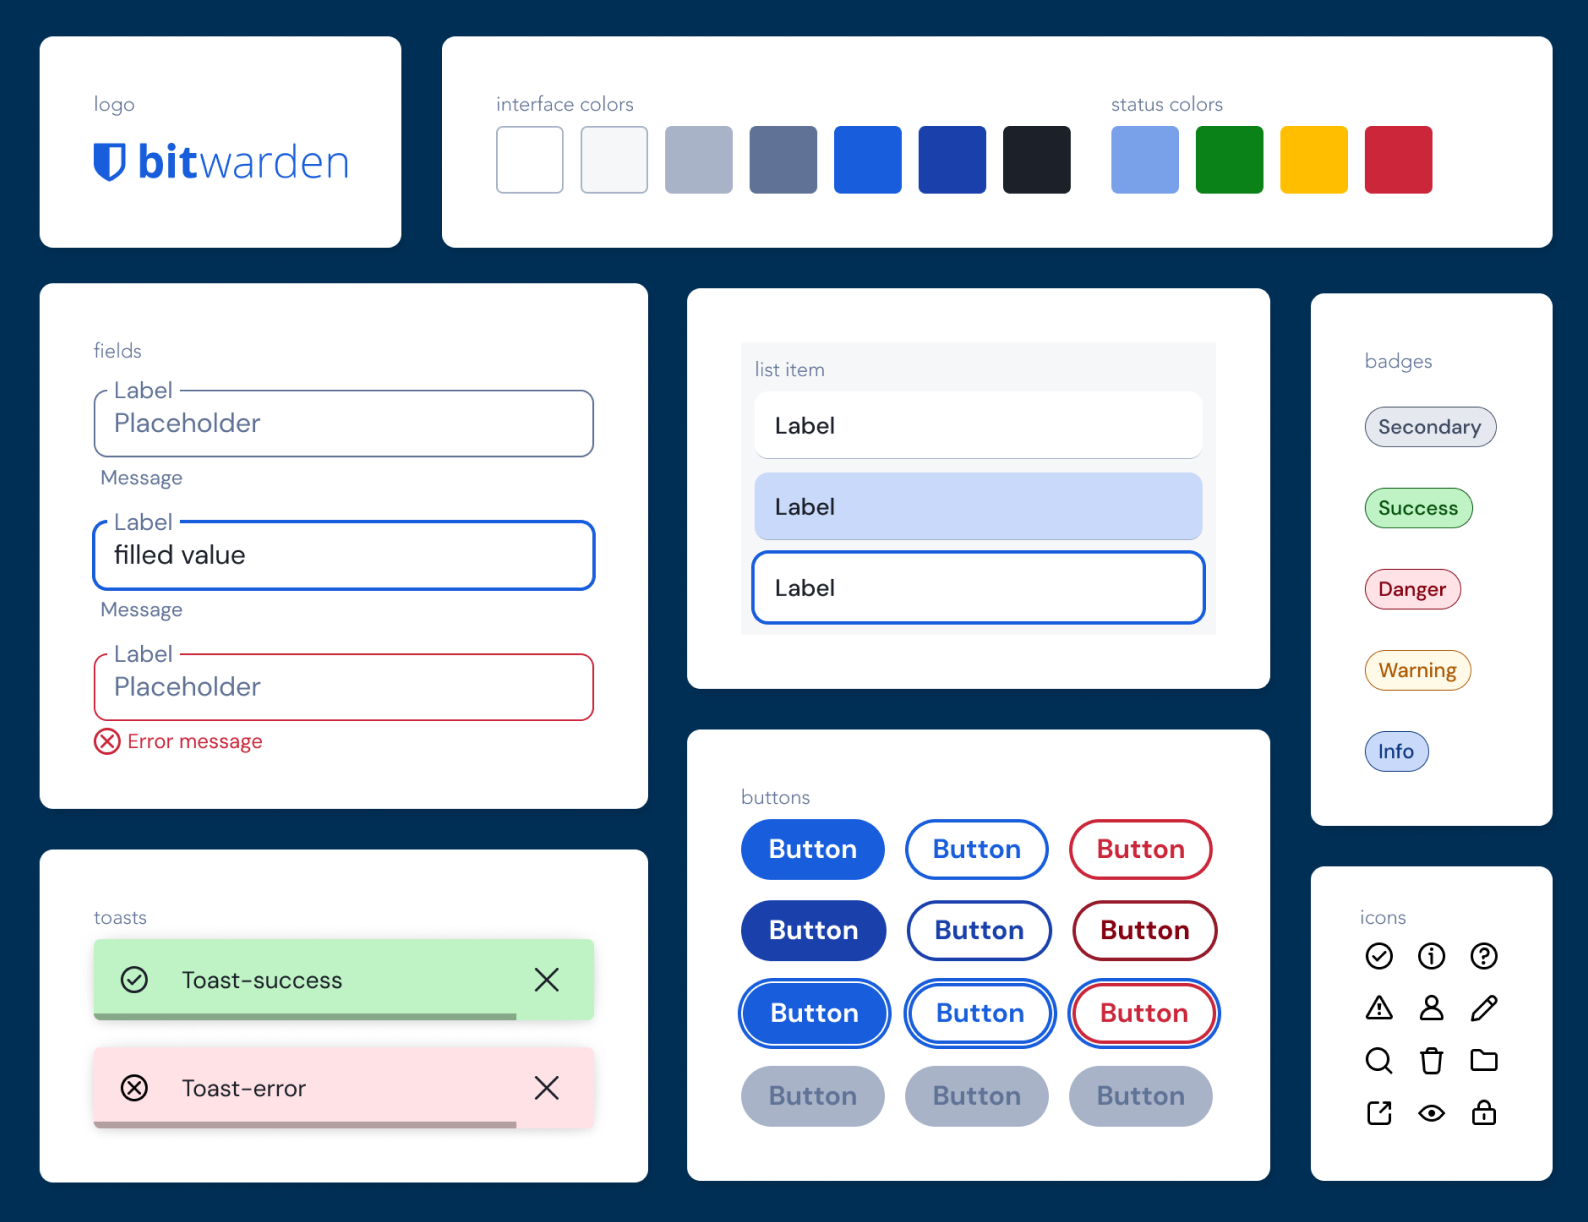Click the red-bordered Placeholder field

click(x=344, y=687)
